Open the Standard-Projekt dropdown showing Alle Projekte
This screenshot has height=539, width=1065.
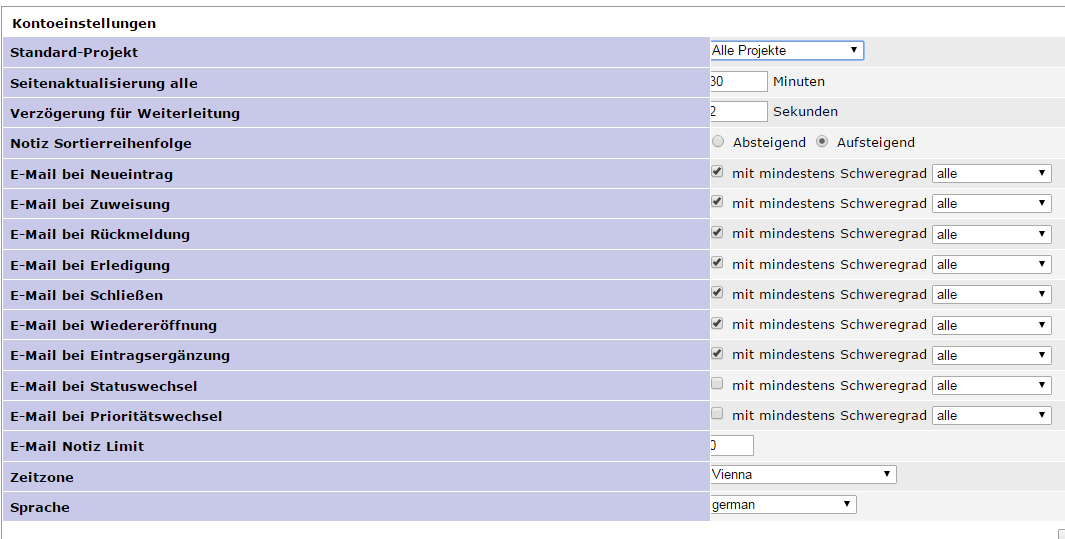click(x=787, y=50)
